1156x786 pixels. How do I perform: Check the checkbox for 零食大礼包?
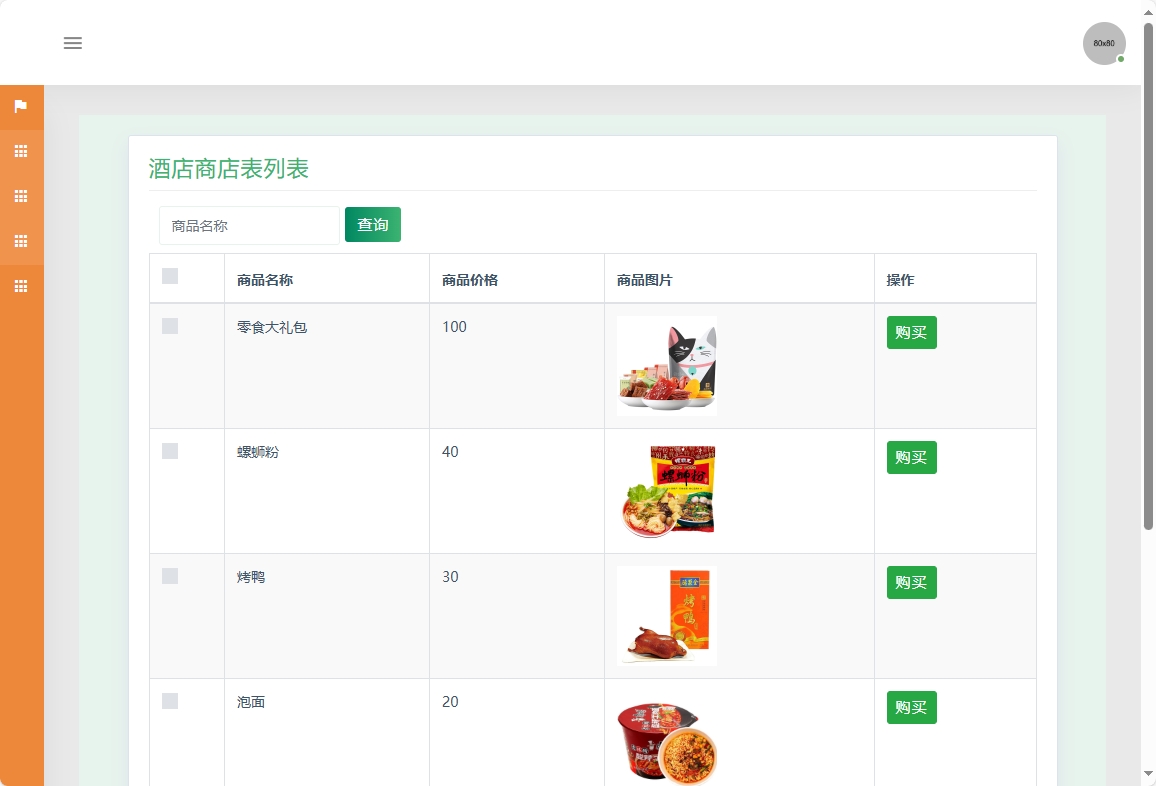(169, 325)
